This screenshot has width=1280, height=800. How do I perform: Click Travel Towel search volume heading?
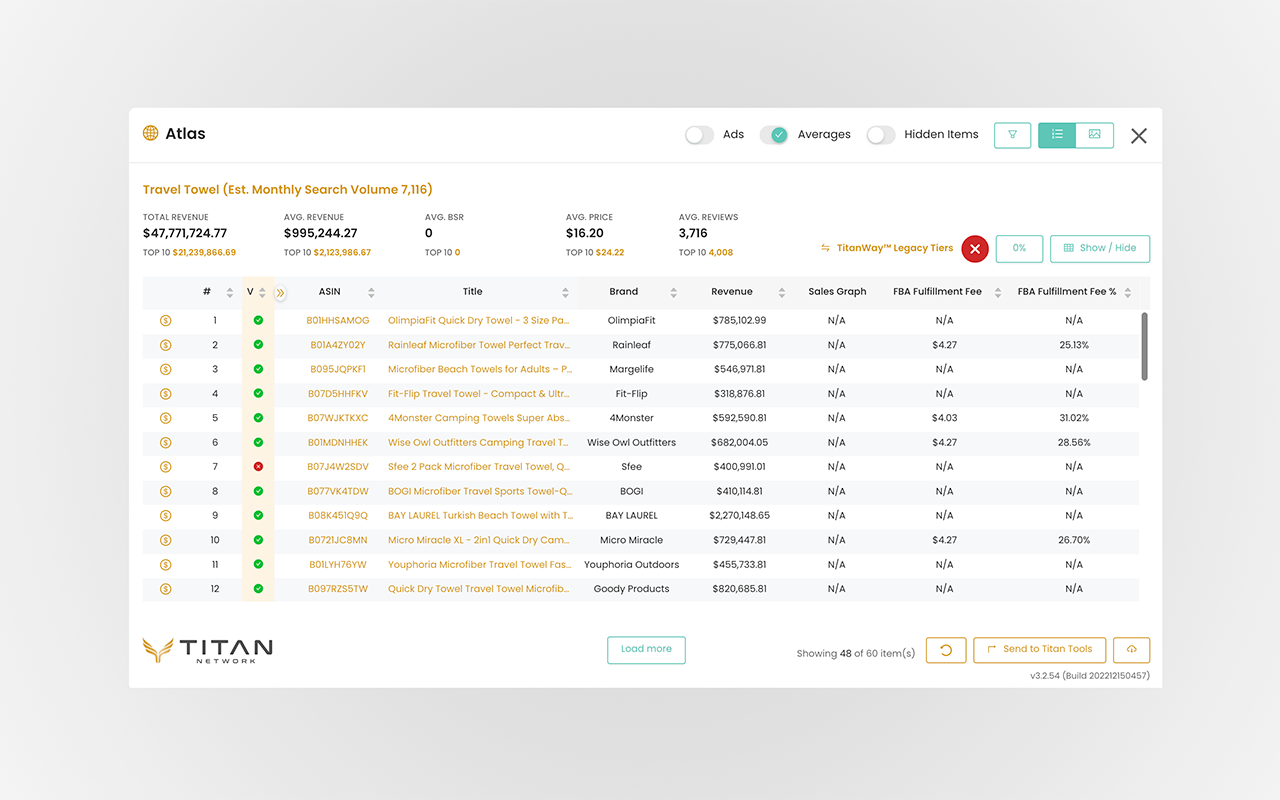(288, 190)
